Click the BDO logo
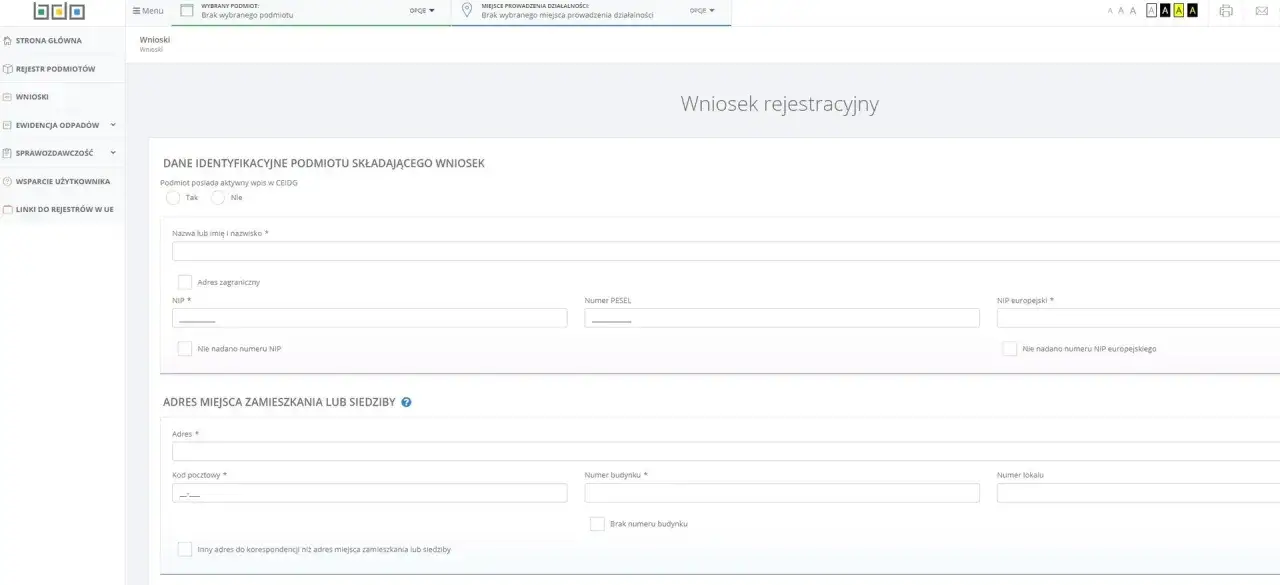Image resolution: width=1280 pixels, height=585 pixels. coord(59,11)
